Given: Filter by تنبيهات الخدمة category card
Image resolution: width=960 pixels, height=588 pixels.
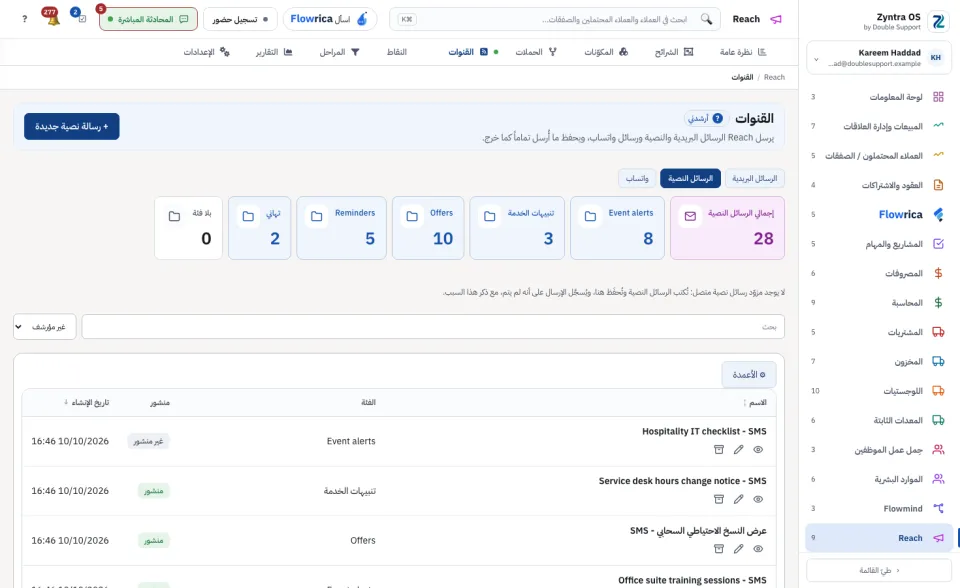Looking at the screenshot, I should [517, 228].
